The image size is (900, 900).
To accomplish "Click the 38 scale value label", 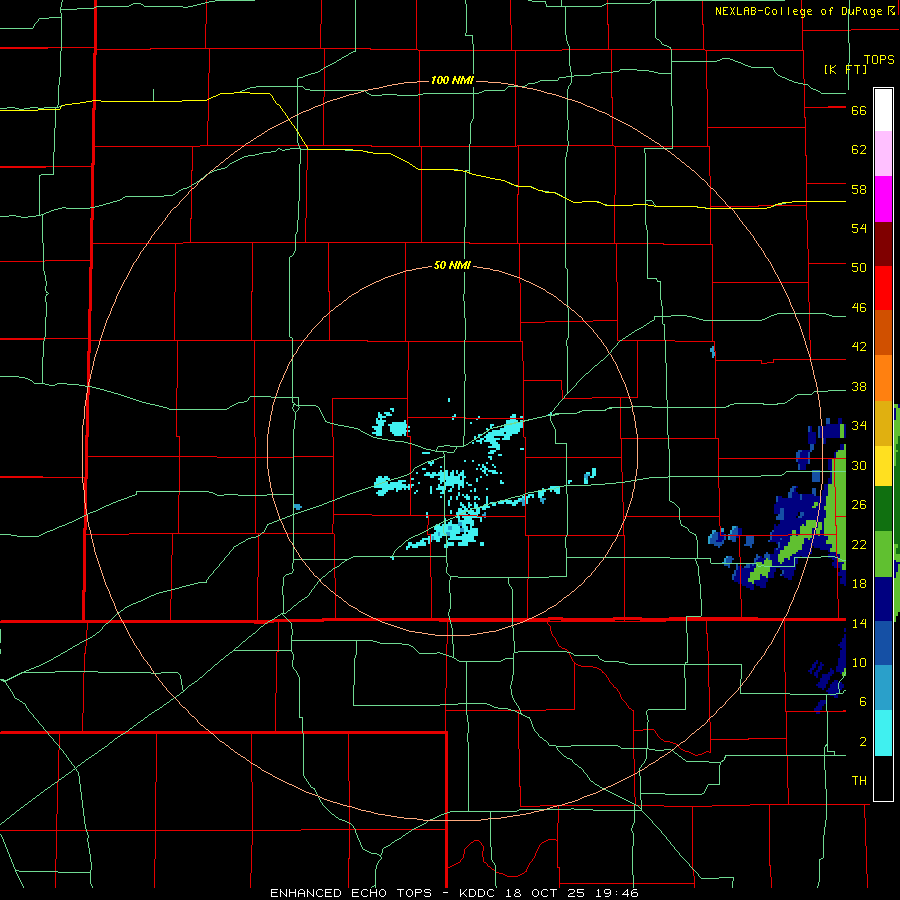I will pos(859,386).
